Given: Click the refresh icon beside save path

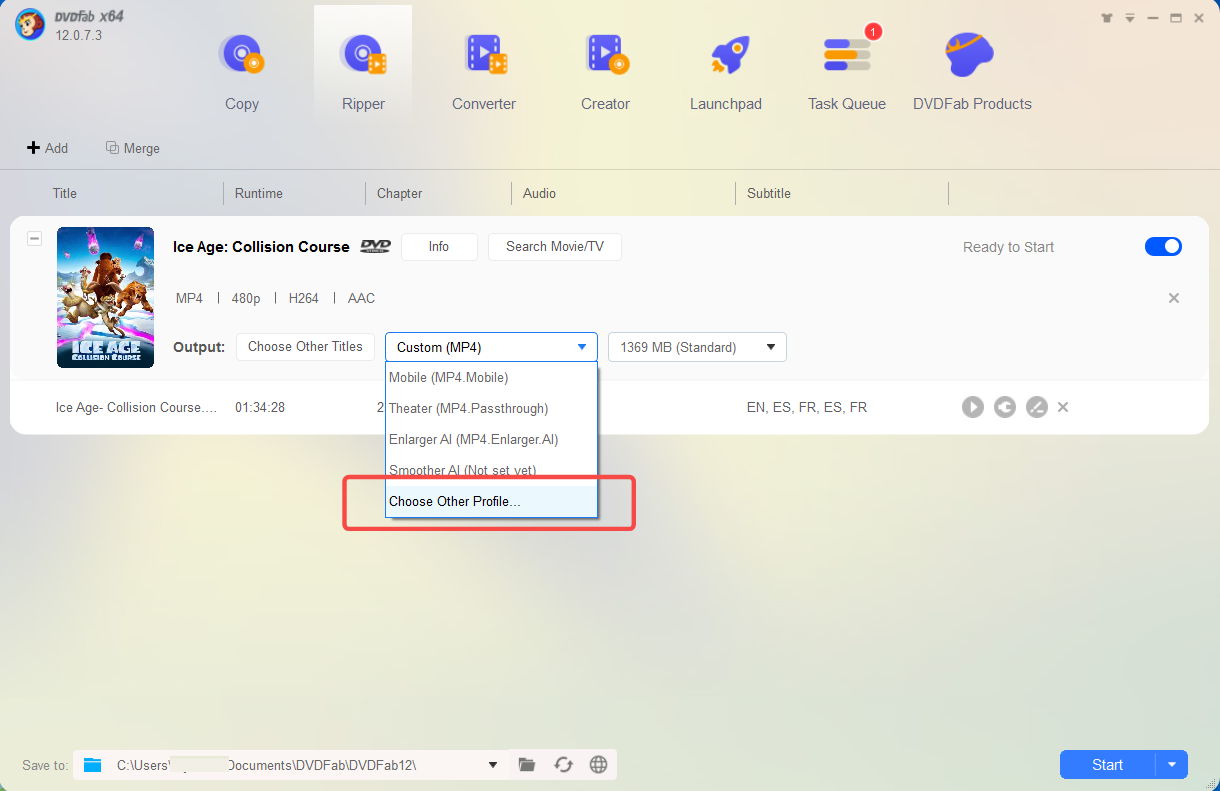Looking at the screenshot, I should (x=563, y=765).
